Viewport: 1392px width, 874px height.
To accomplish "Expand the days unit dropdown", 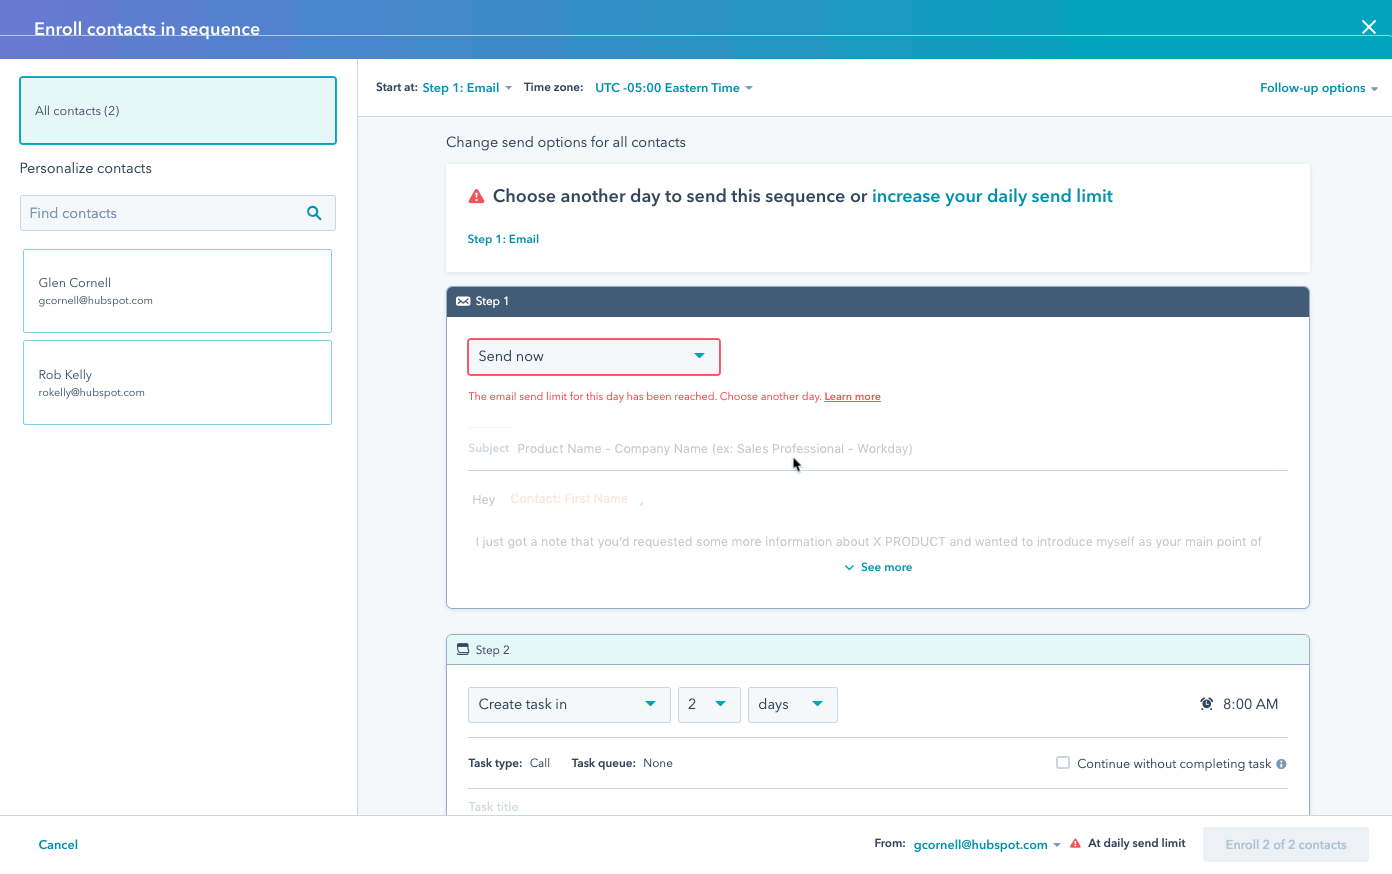I will tap(791, 705).
